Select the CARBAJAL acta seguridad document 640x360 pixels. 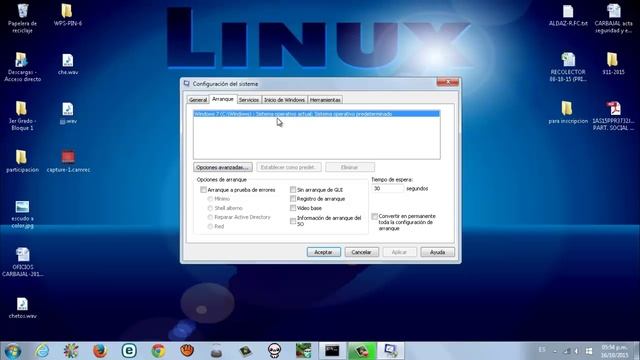point(613,18)
